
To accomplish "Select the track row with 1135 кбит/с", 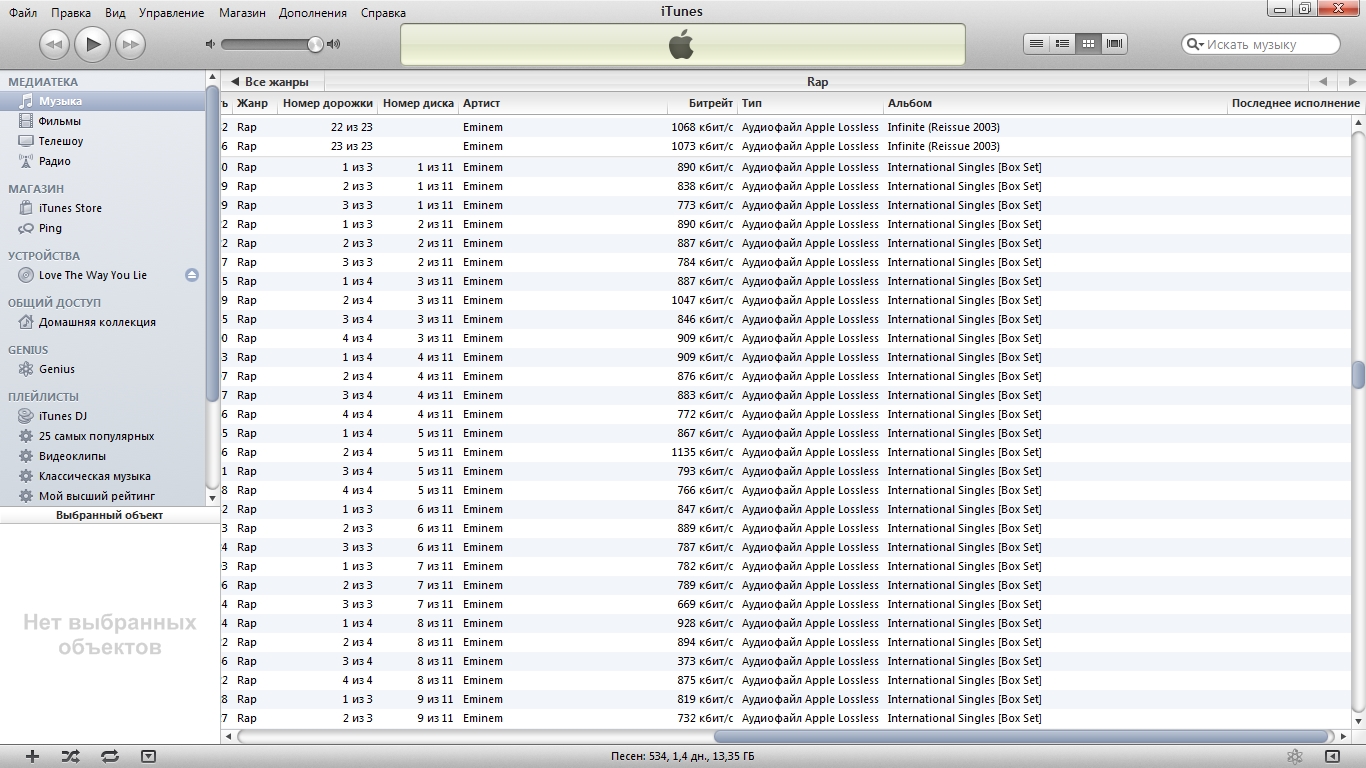I will click(x=784, y=452).
